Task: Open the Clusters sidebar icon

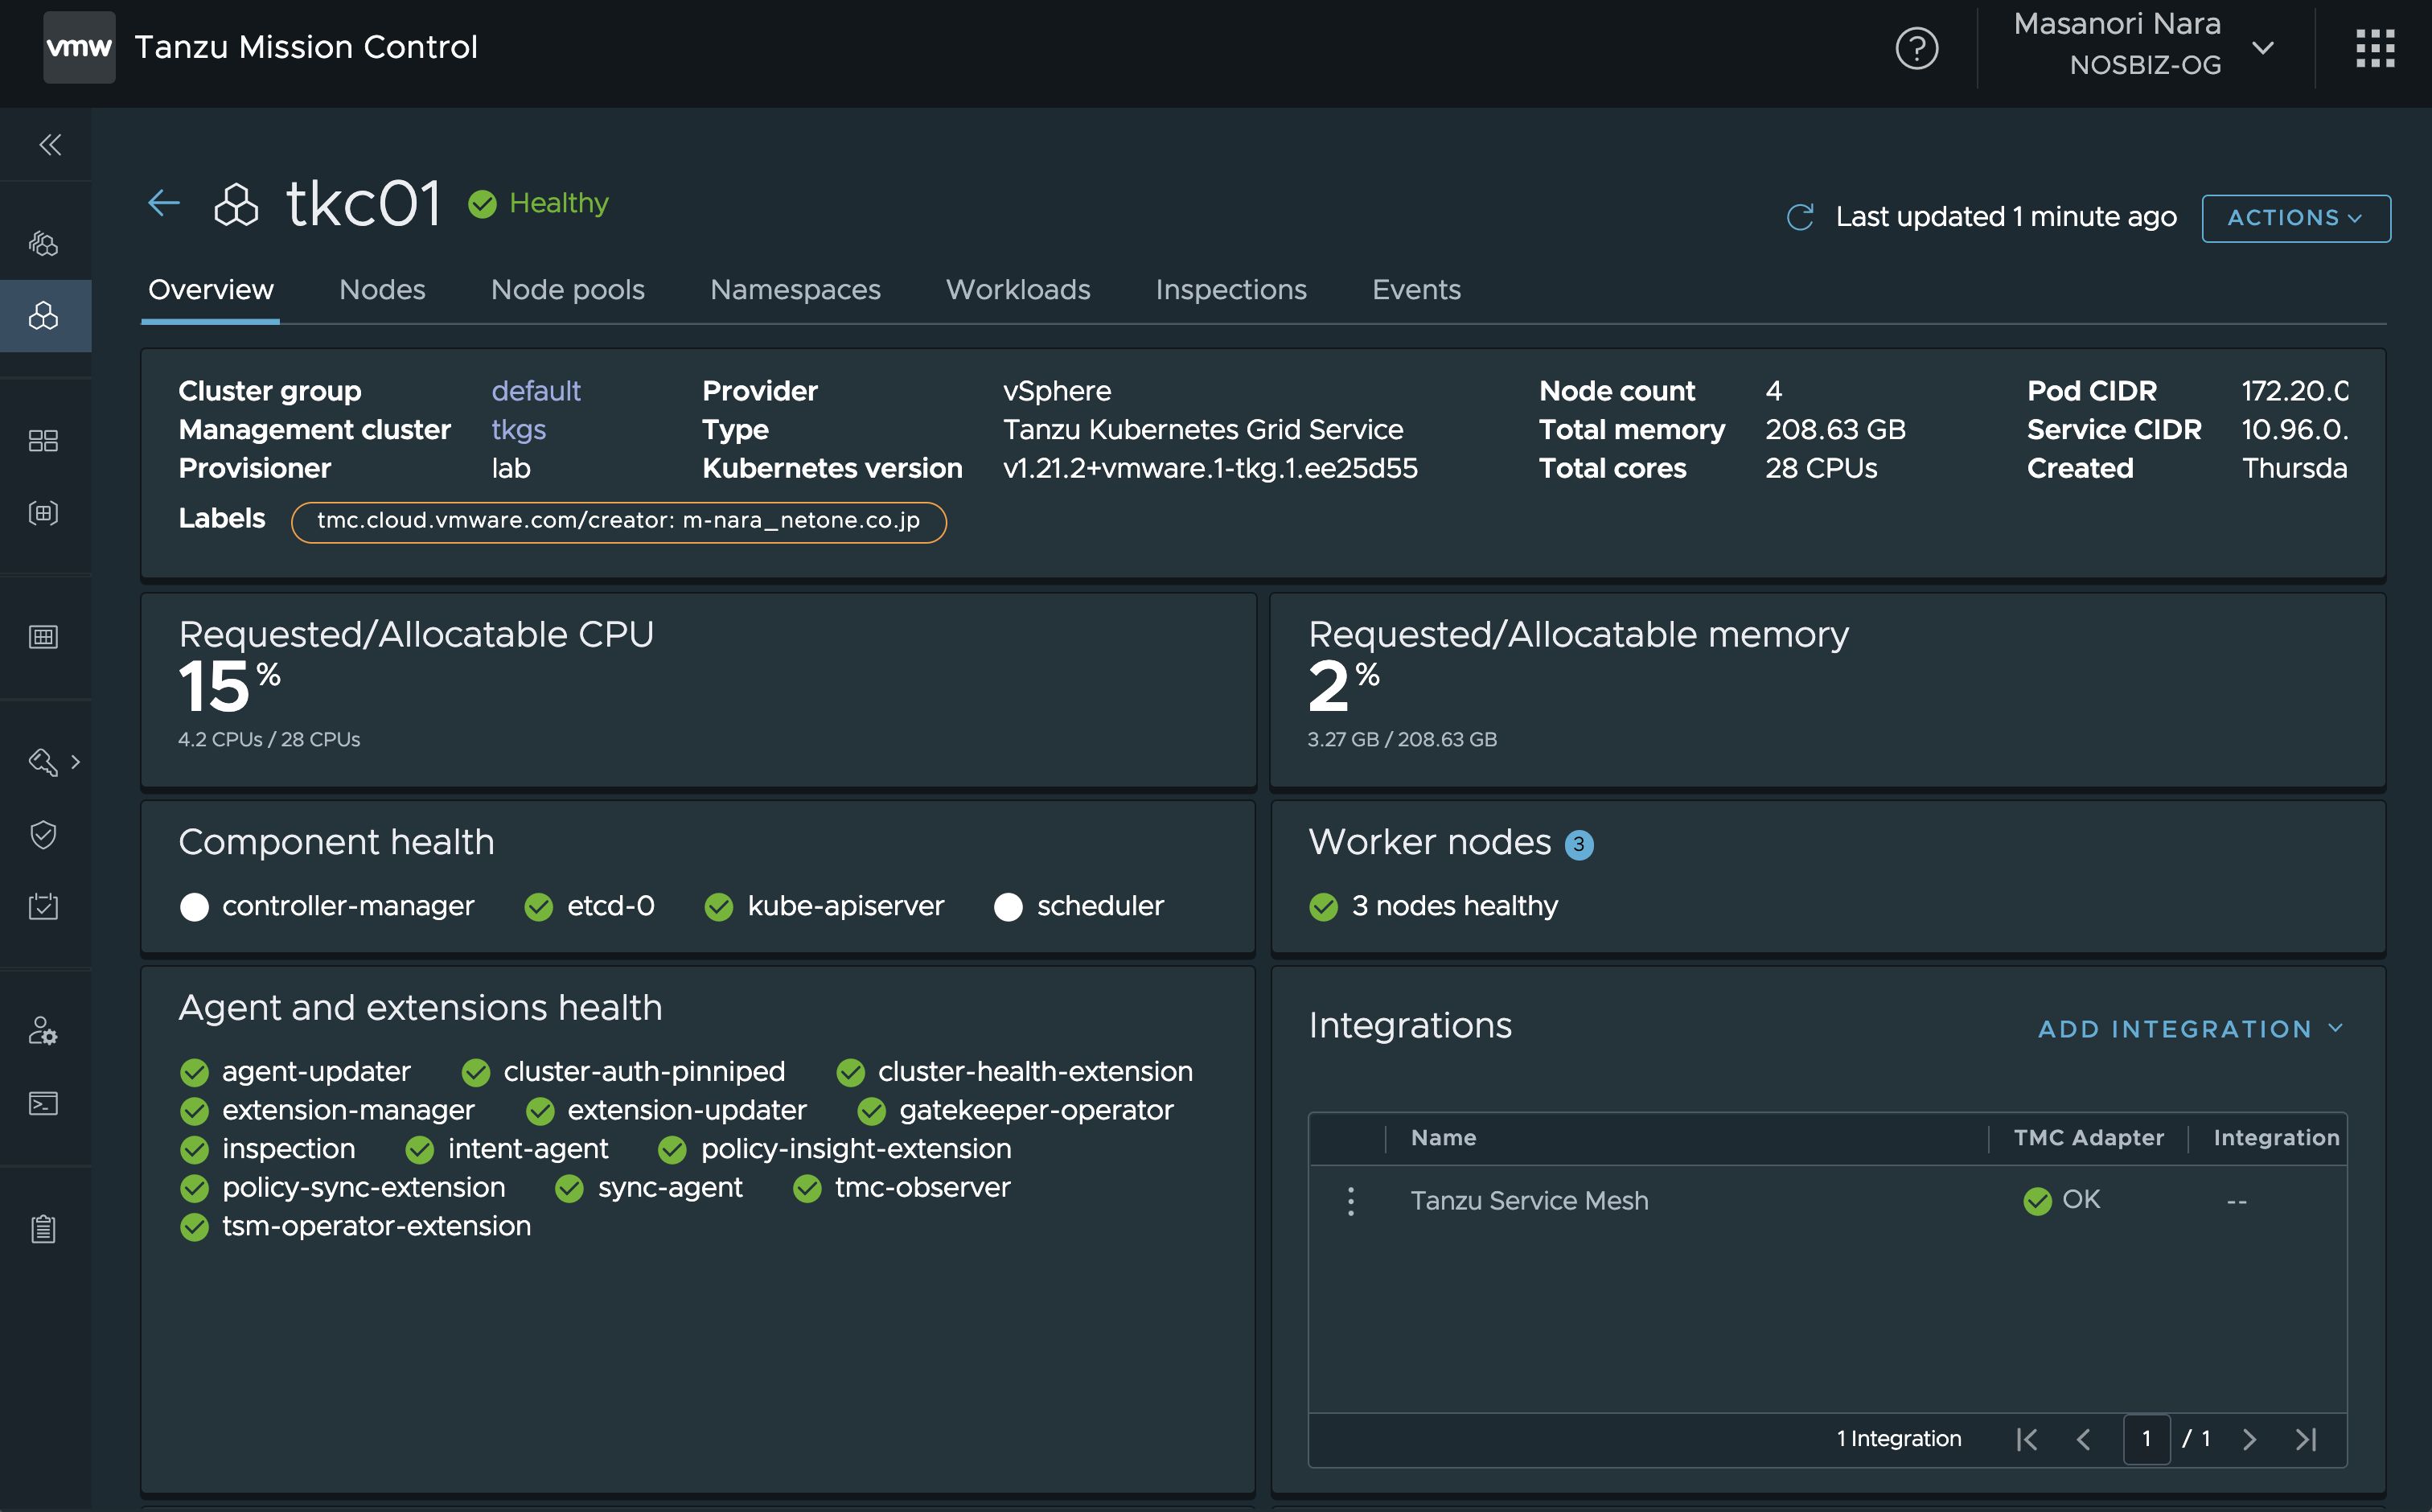Action: tap(43, 316)
